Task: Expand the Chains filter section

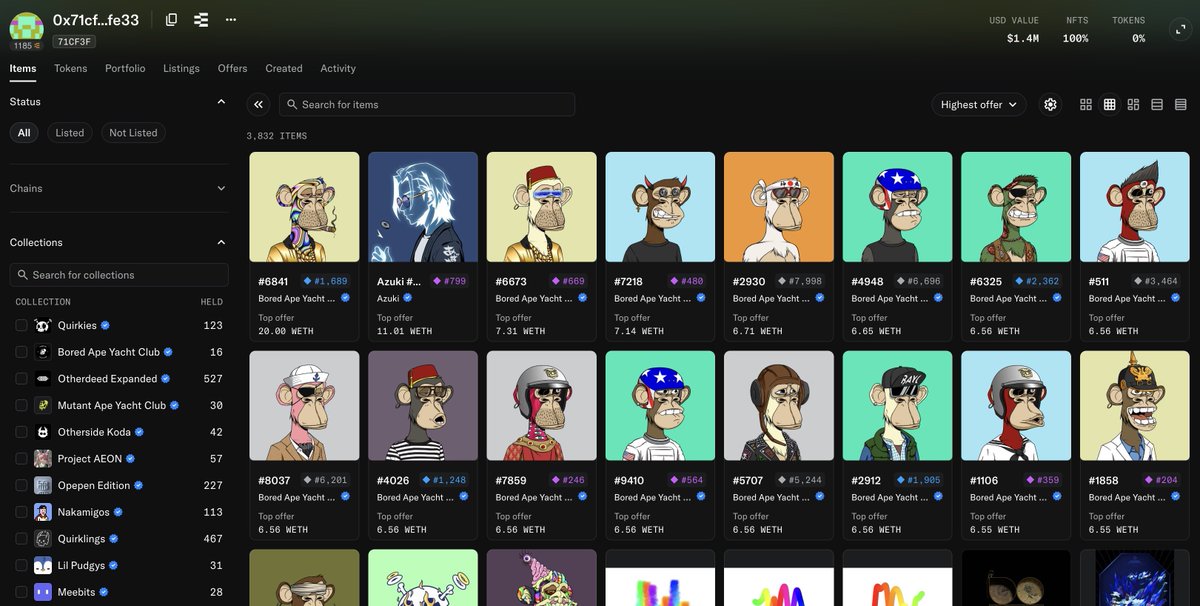Action: click(x=221, y=188)
